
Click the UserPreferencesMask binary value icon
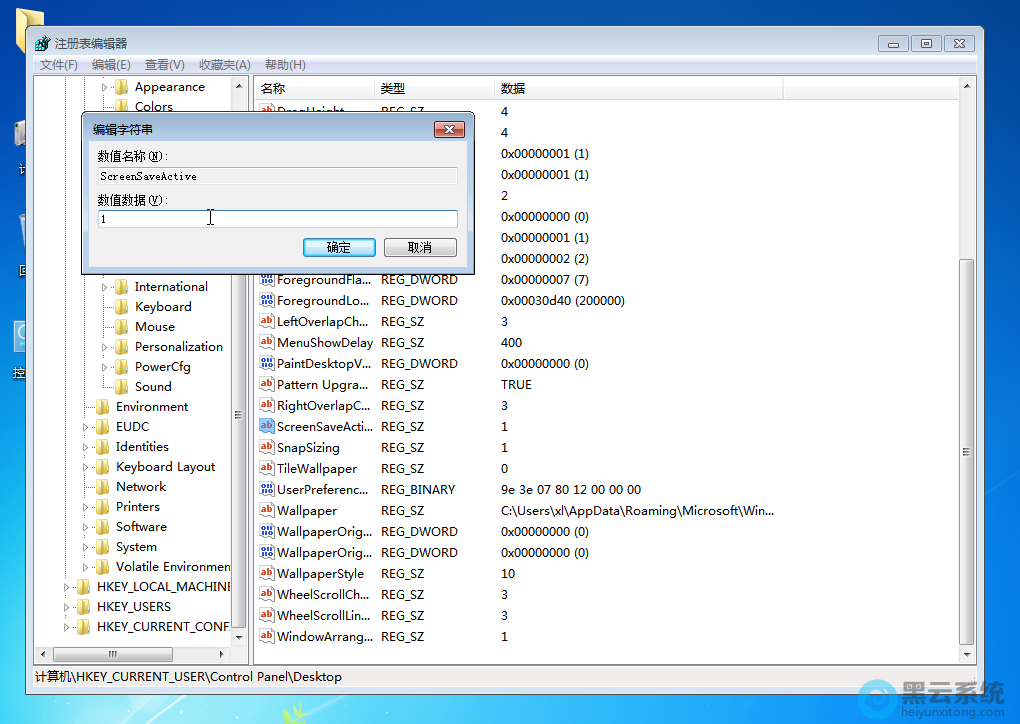267,489
